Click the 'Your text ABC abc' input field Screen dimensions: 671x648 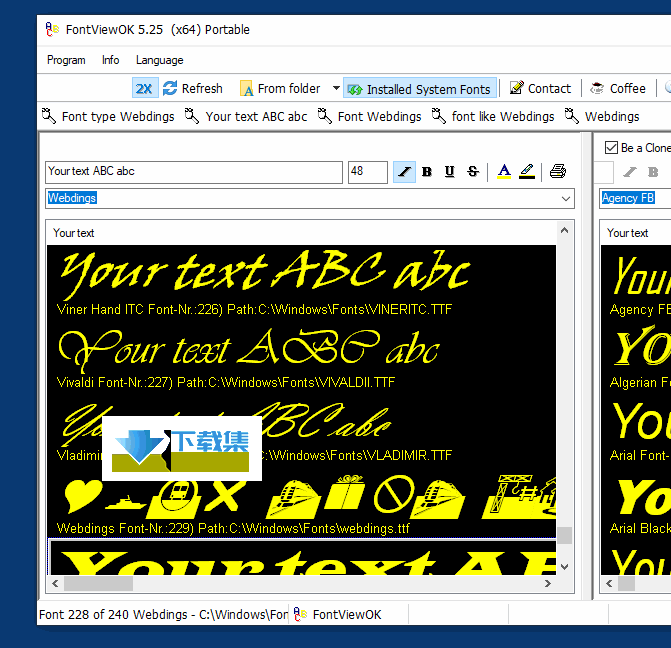click(194, 172)
